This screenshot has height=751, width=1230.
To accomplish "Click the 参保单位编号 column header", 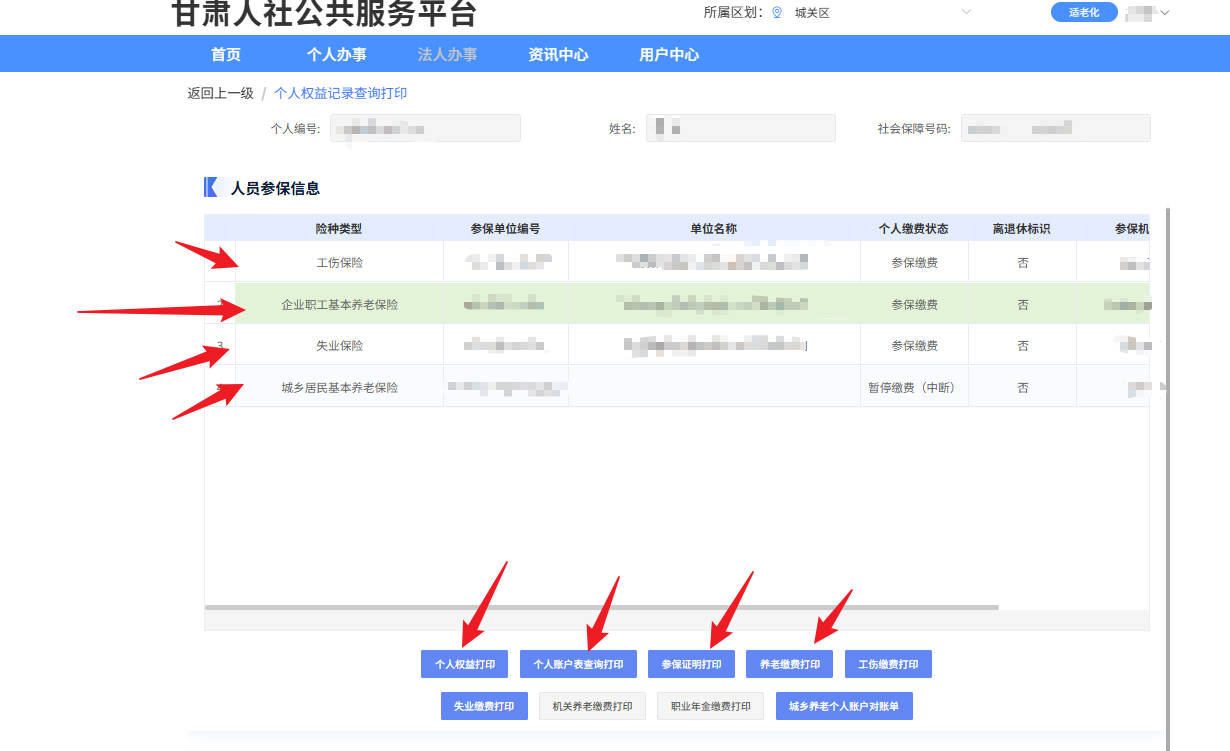I will pyautogui.click(x=505, y=228).
